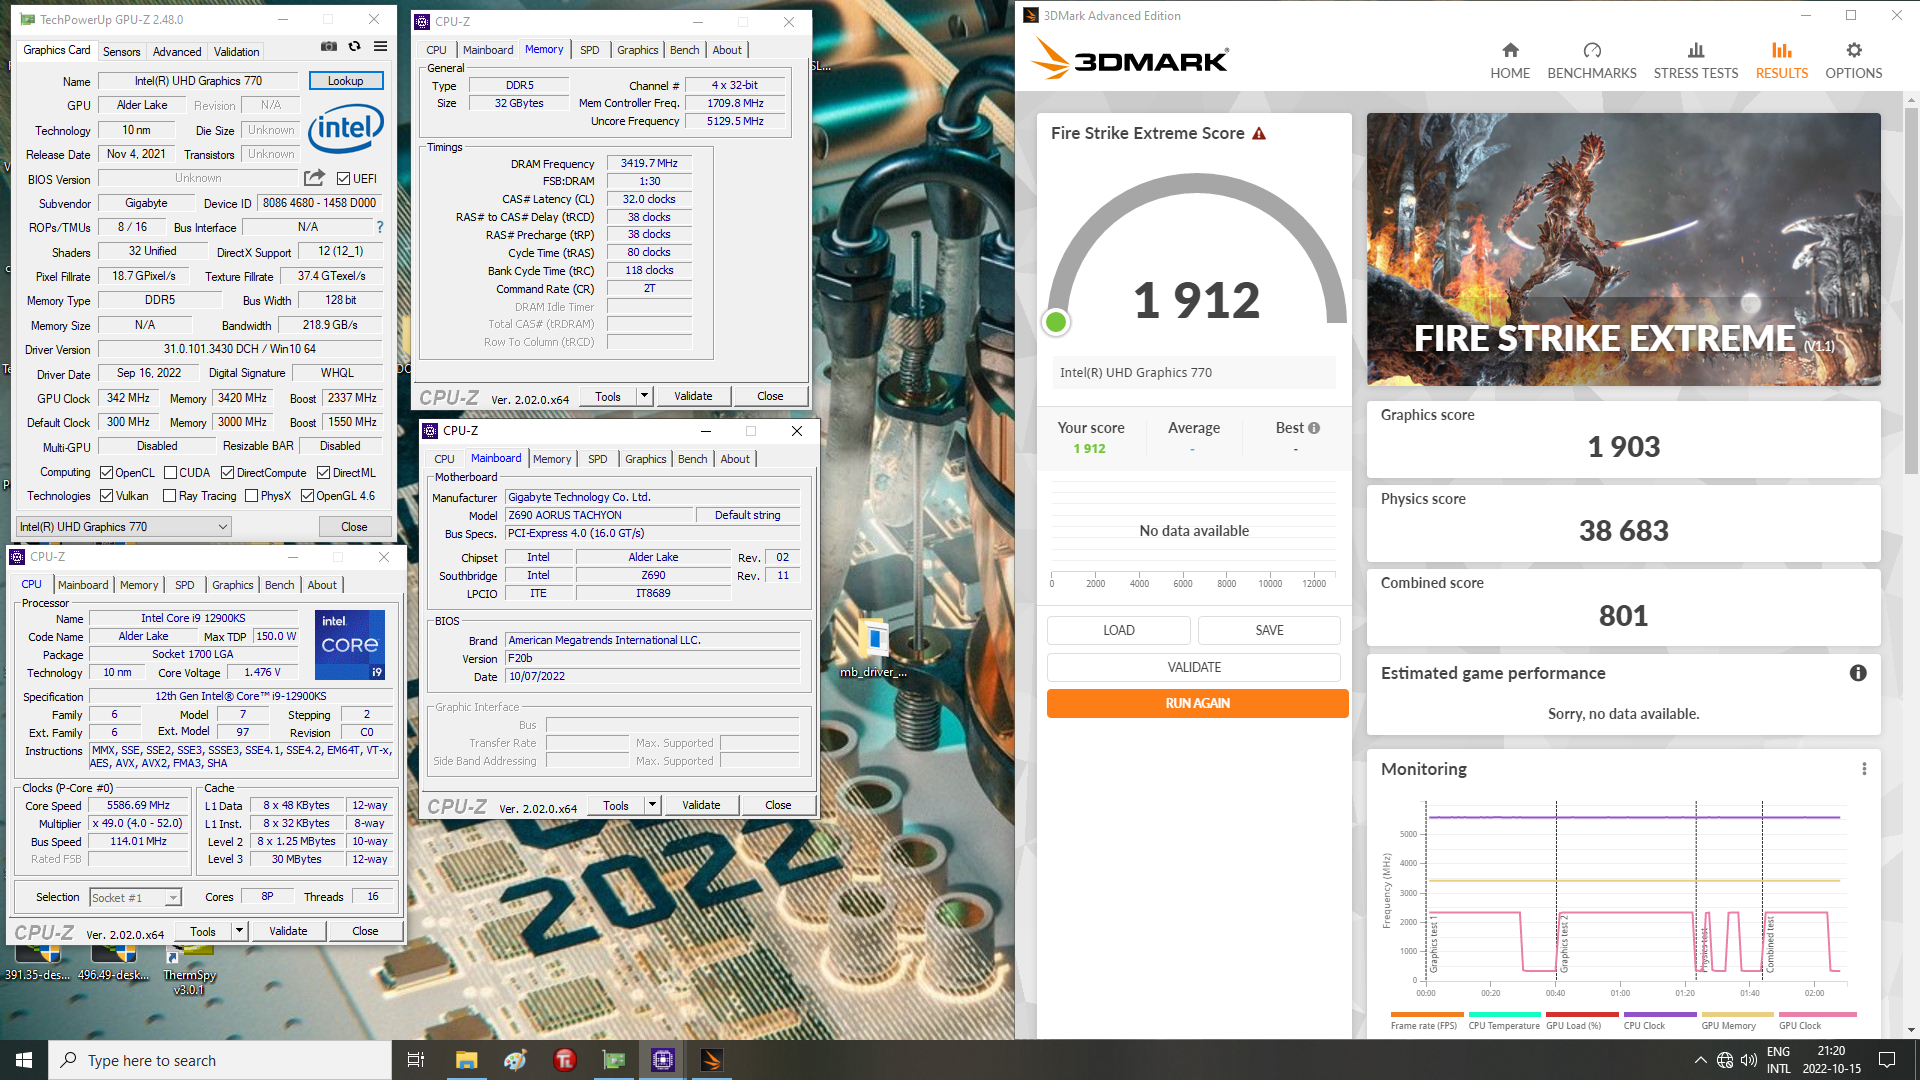
Task: Click RUN AGAIN in 3DMark
Action: 1197,703
